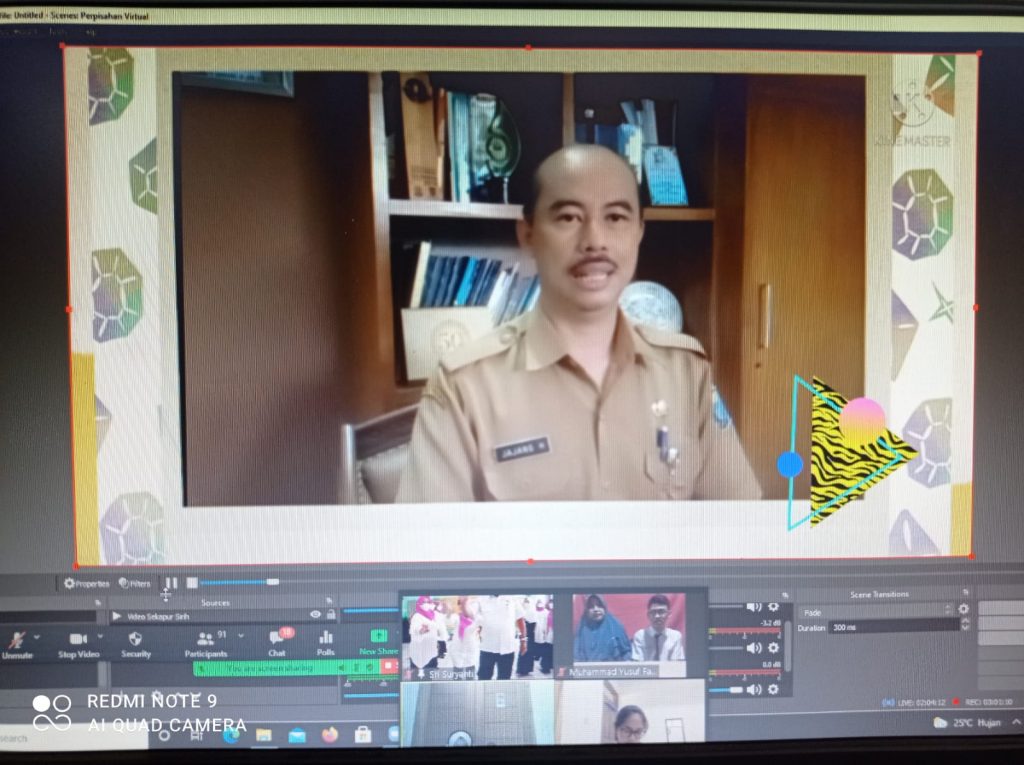Image resolution: width=1024 pixels, height=765 pixels.
Task: Toggle lock on Video Sekapur Sirih source
Action: click(330, 615)
